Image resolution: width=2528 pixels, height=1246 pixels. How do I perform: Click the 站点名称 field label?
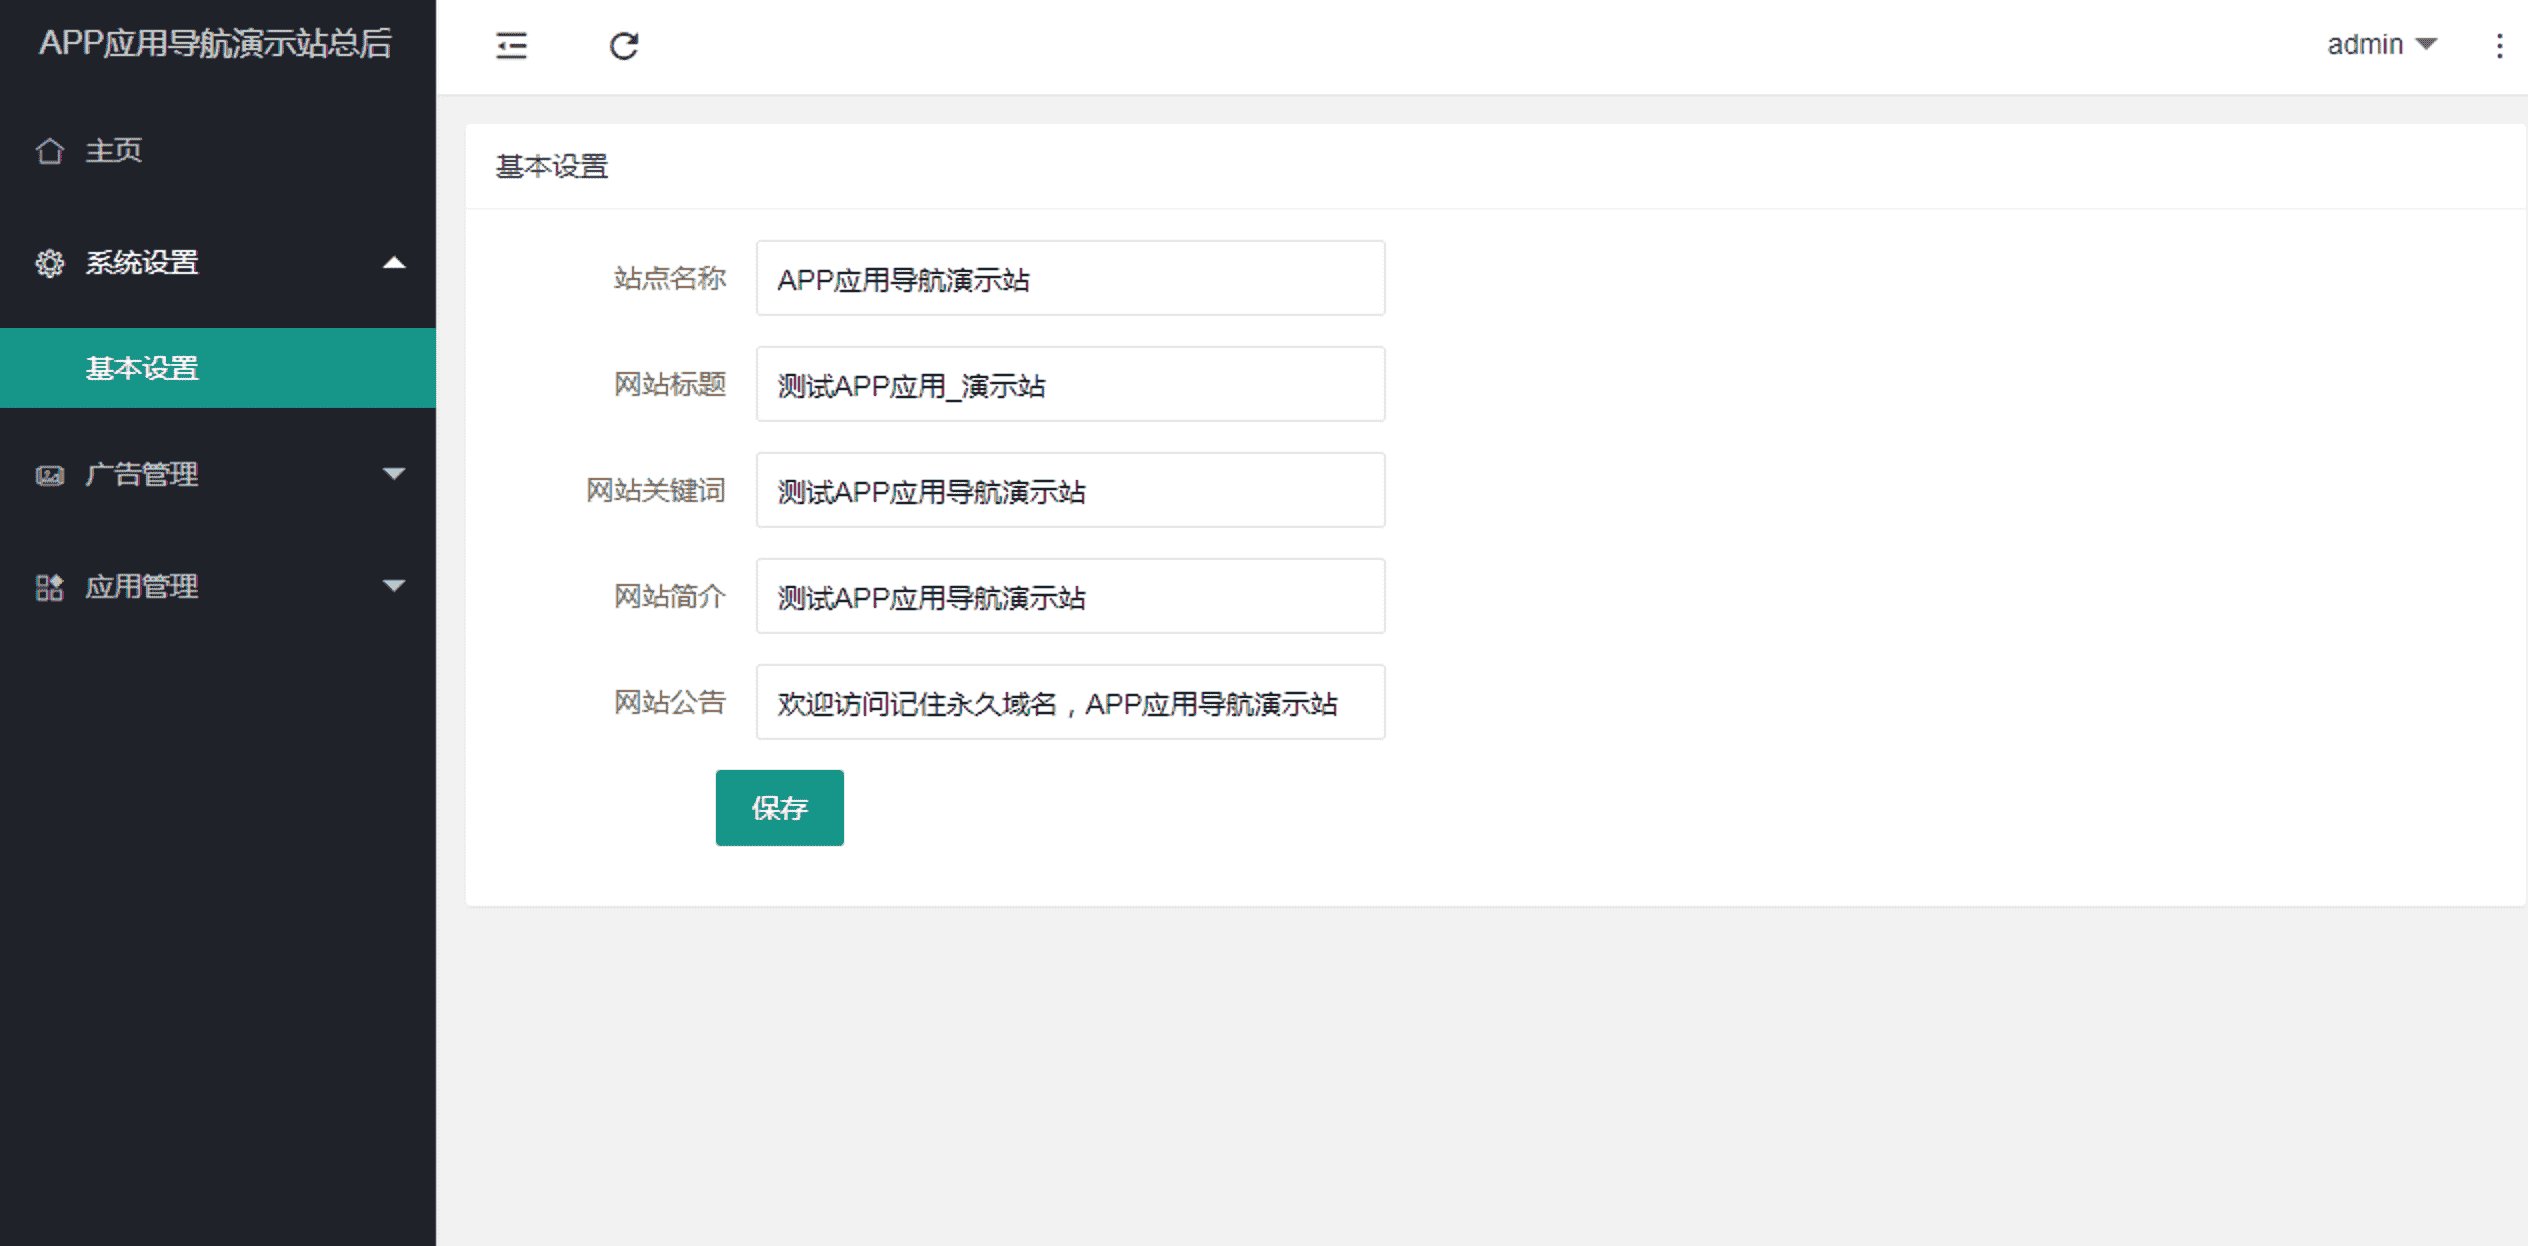click(670, 278)
